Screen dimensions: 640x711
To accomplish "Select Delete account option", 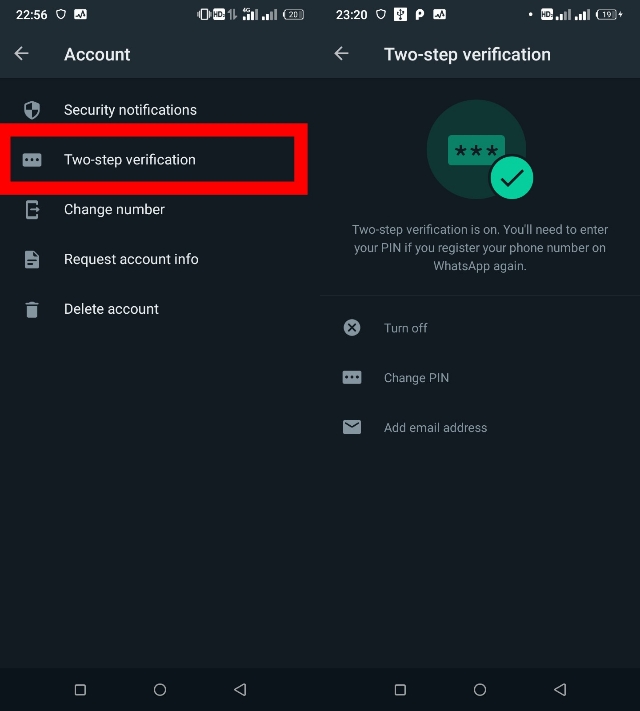I will click(111, 310).
